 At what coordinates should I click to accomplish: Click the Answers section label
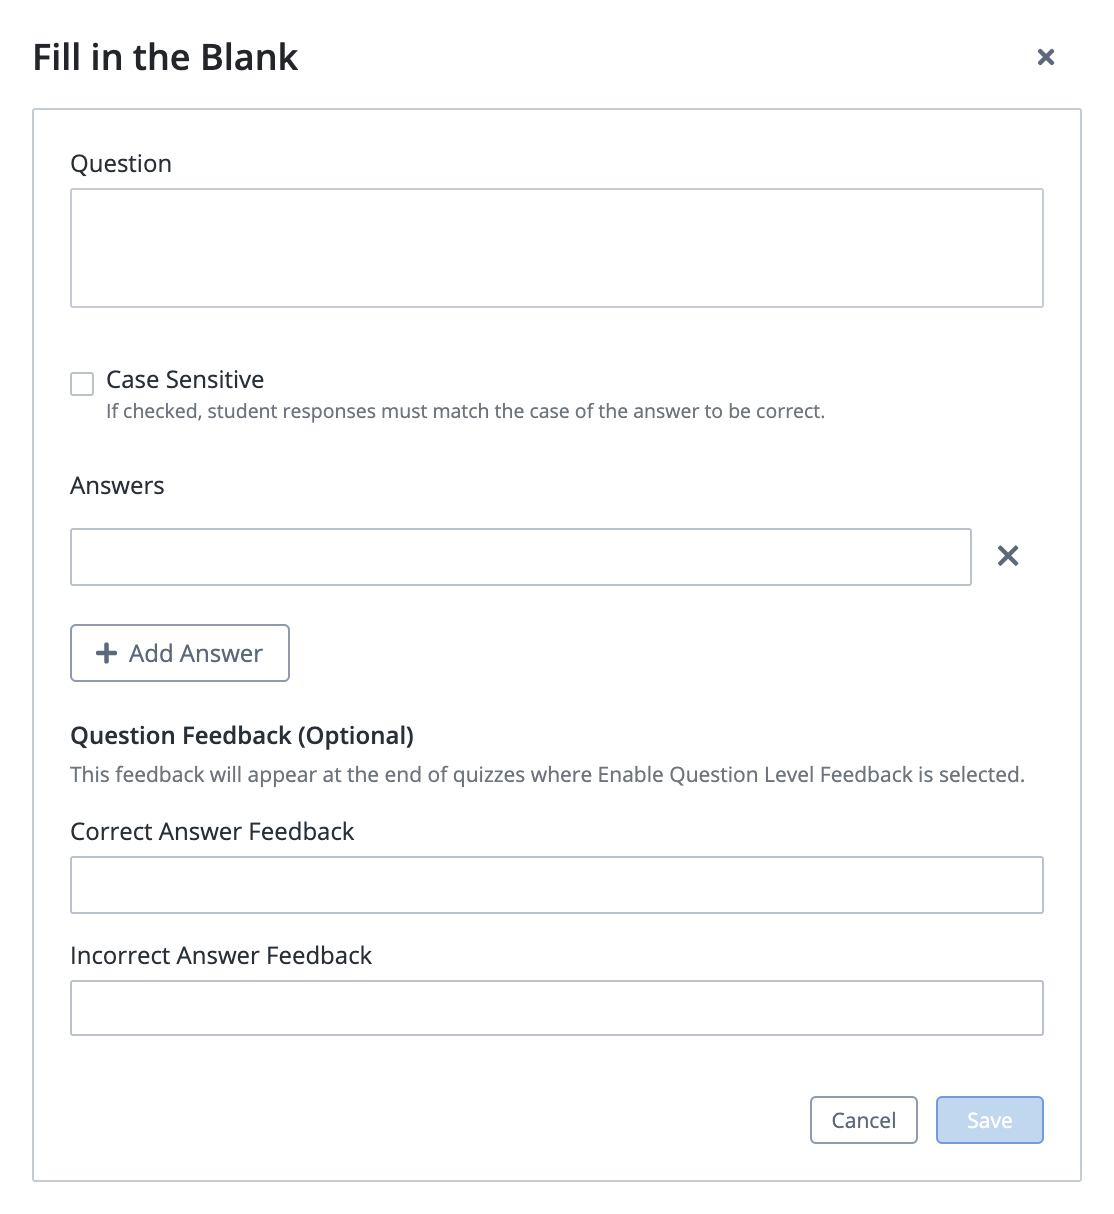tap(117, 486)
